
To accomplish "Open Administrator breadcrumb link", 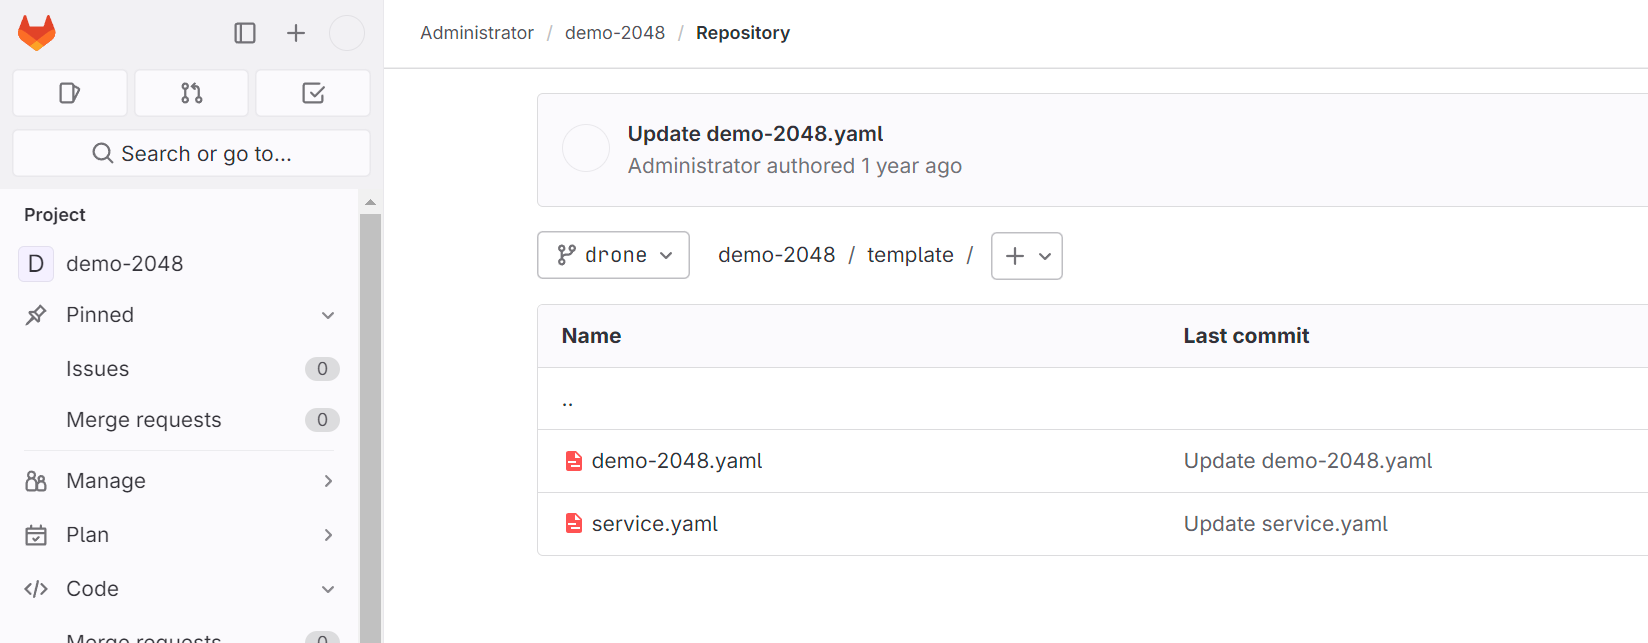I will coord(477,33).
